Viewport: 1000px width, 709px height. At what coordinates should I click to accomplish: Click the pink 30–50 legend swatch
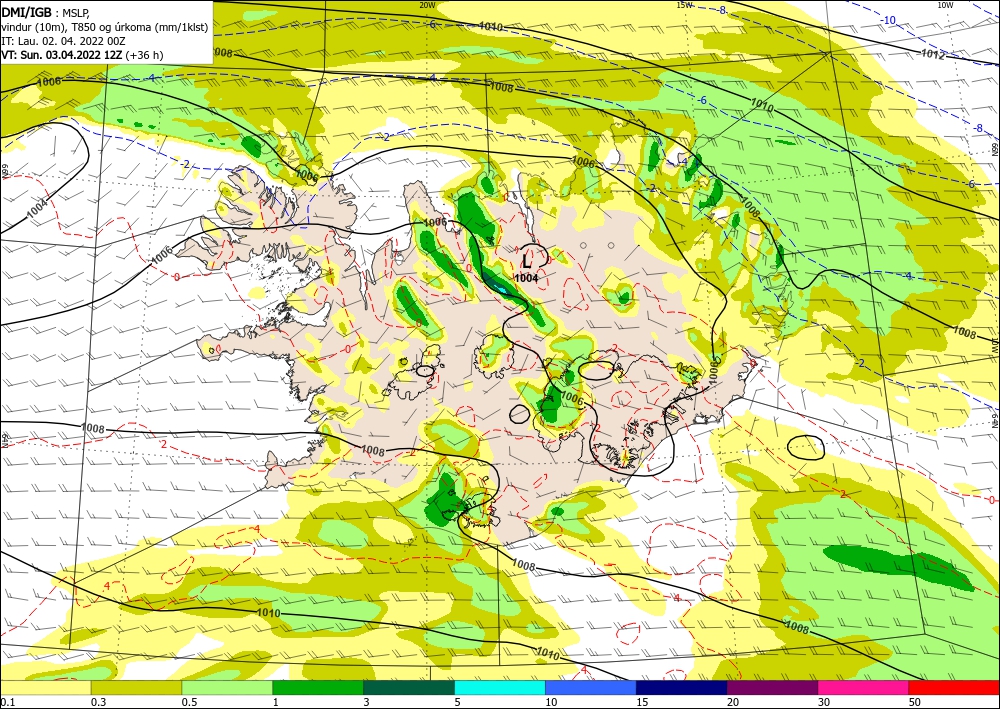click(864, 687)
